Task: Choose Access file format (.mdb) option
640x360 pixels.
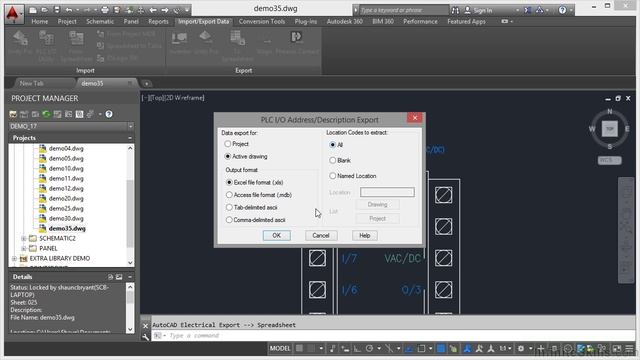Action: [229, 195]
